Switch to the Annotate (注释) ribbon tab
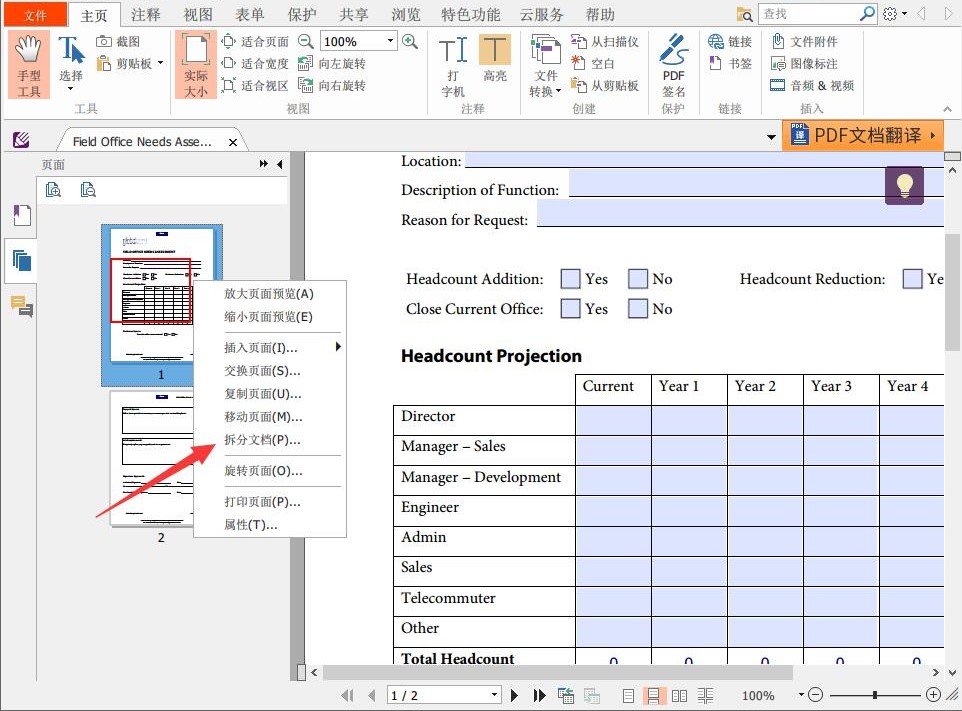The image size is (962, 711). pyautogui.click(x=145, y=15)
